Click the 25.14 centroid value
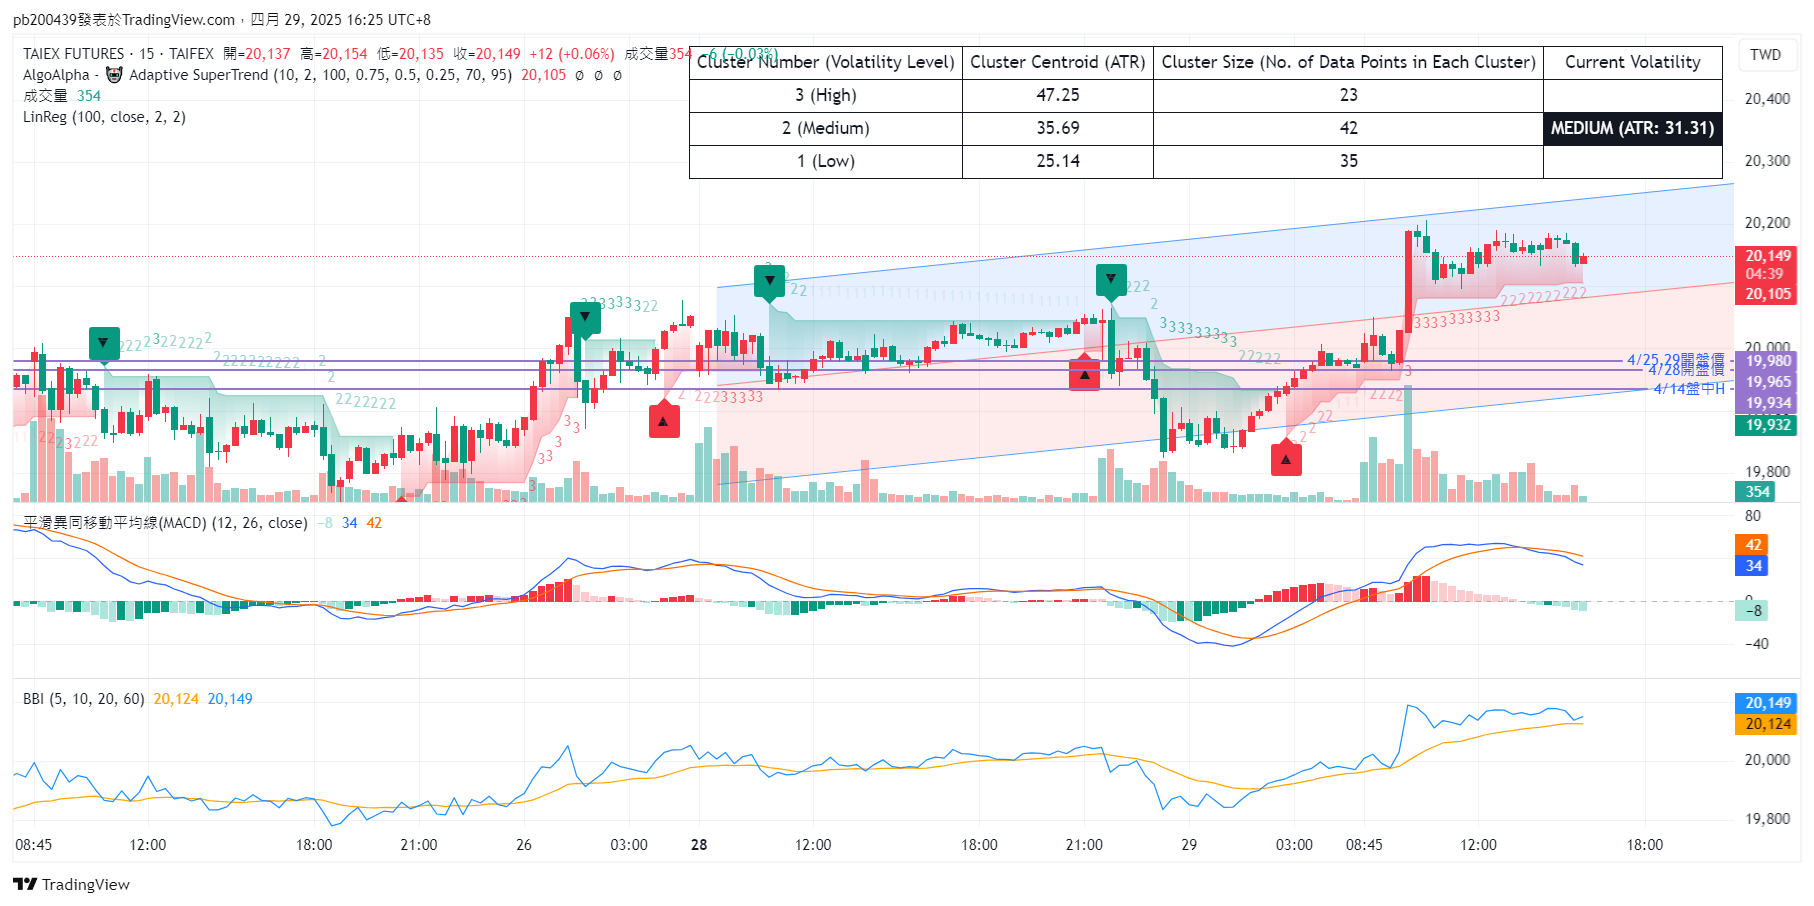This screenshot has width=1814, height=906. point(1058,161)
